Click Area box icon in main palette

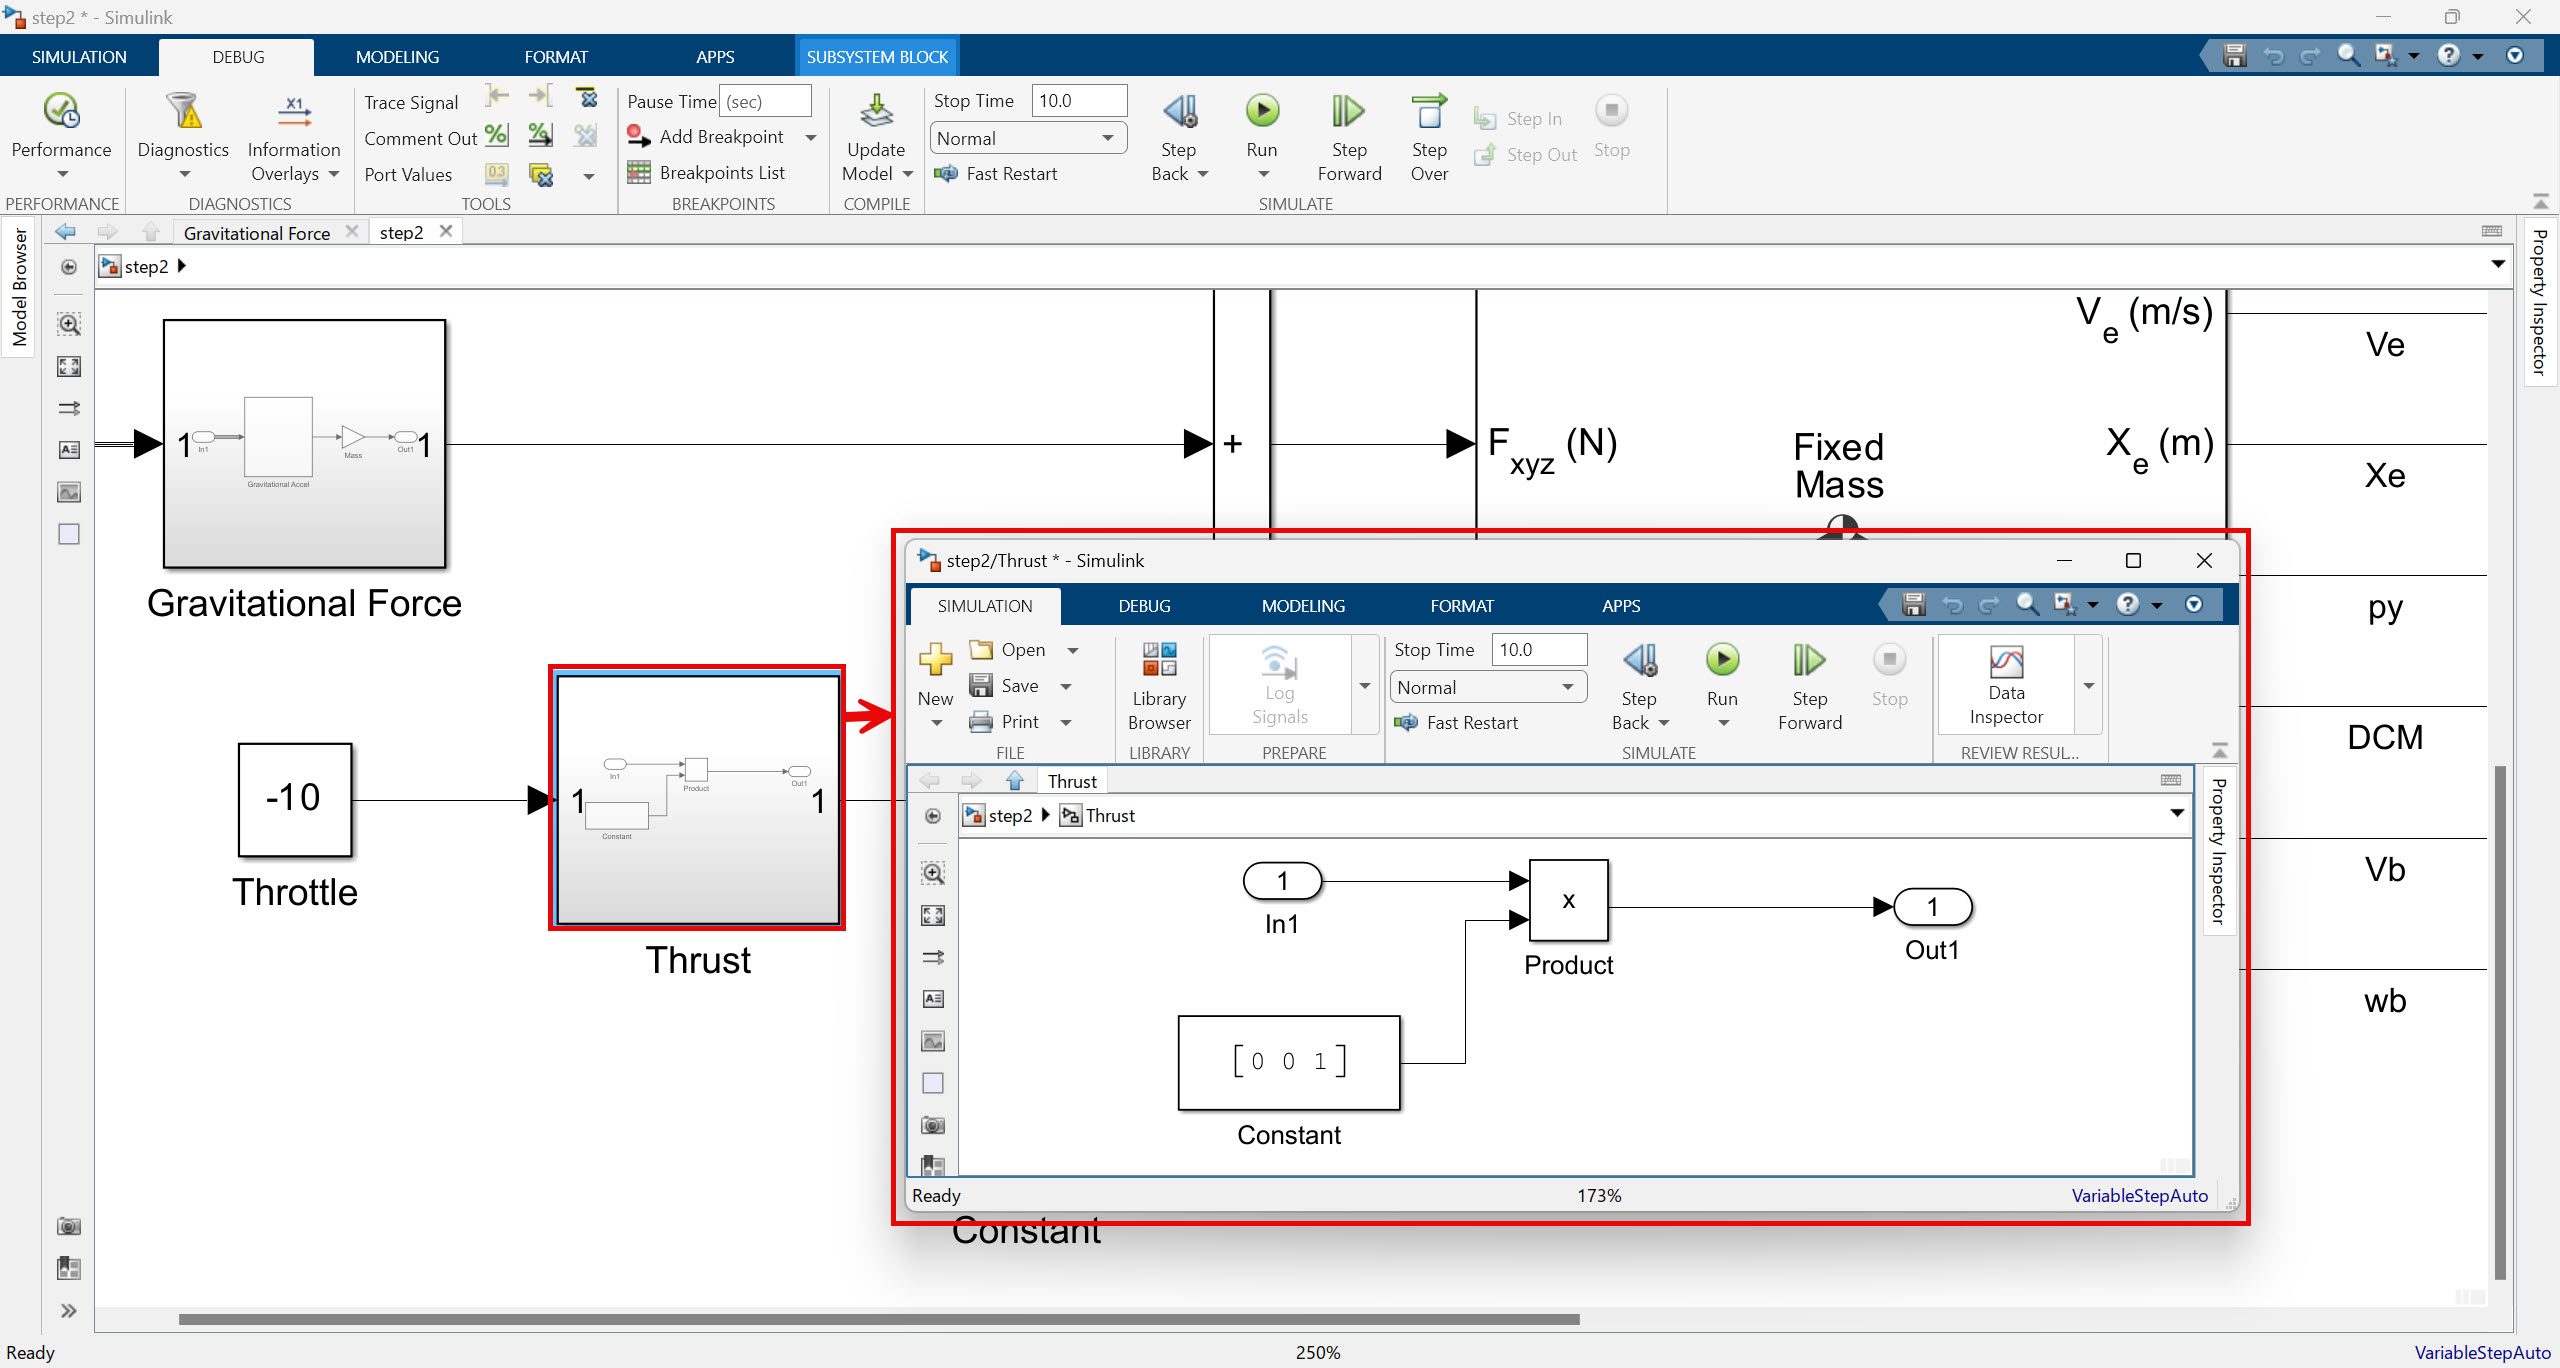click(x=69, y=534)
